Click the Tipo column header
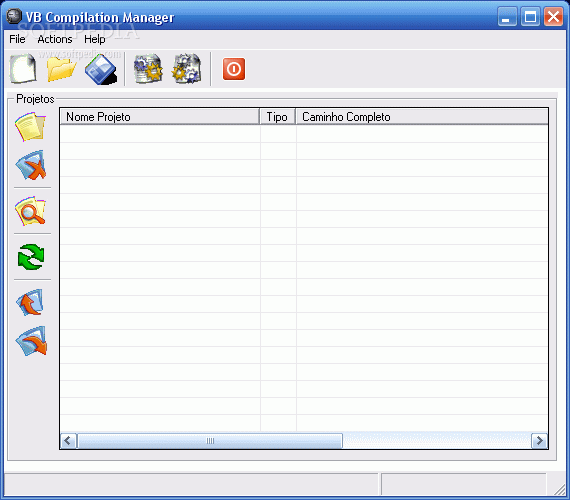The width and height of the screenshot is (570, 500). coord(278,117)
